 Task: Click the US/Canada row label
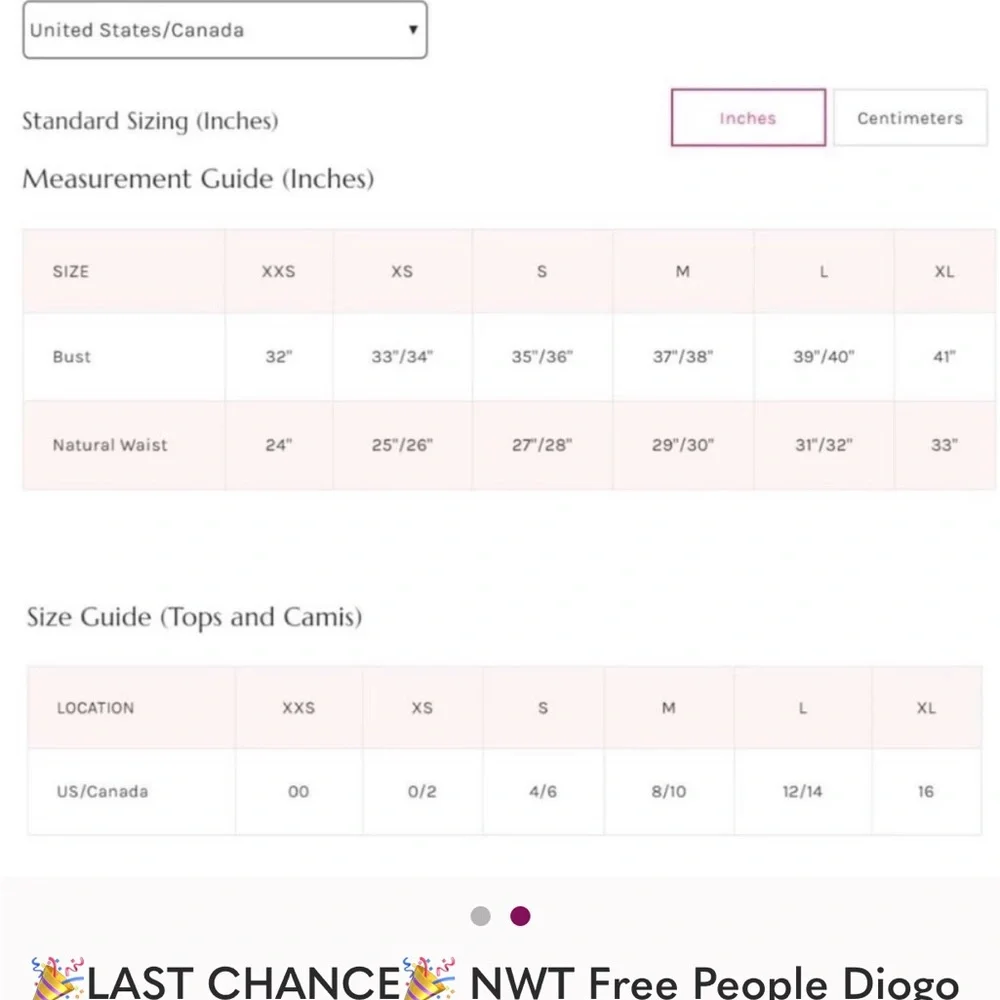pyautogui.click(x=102, y=791)
